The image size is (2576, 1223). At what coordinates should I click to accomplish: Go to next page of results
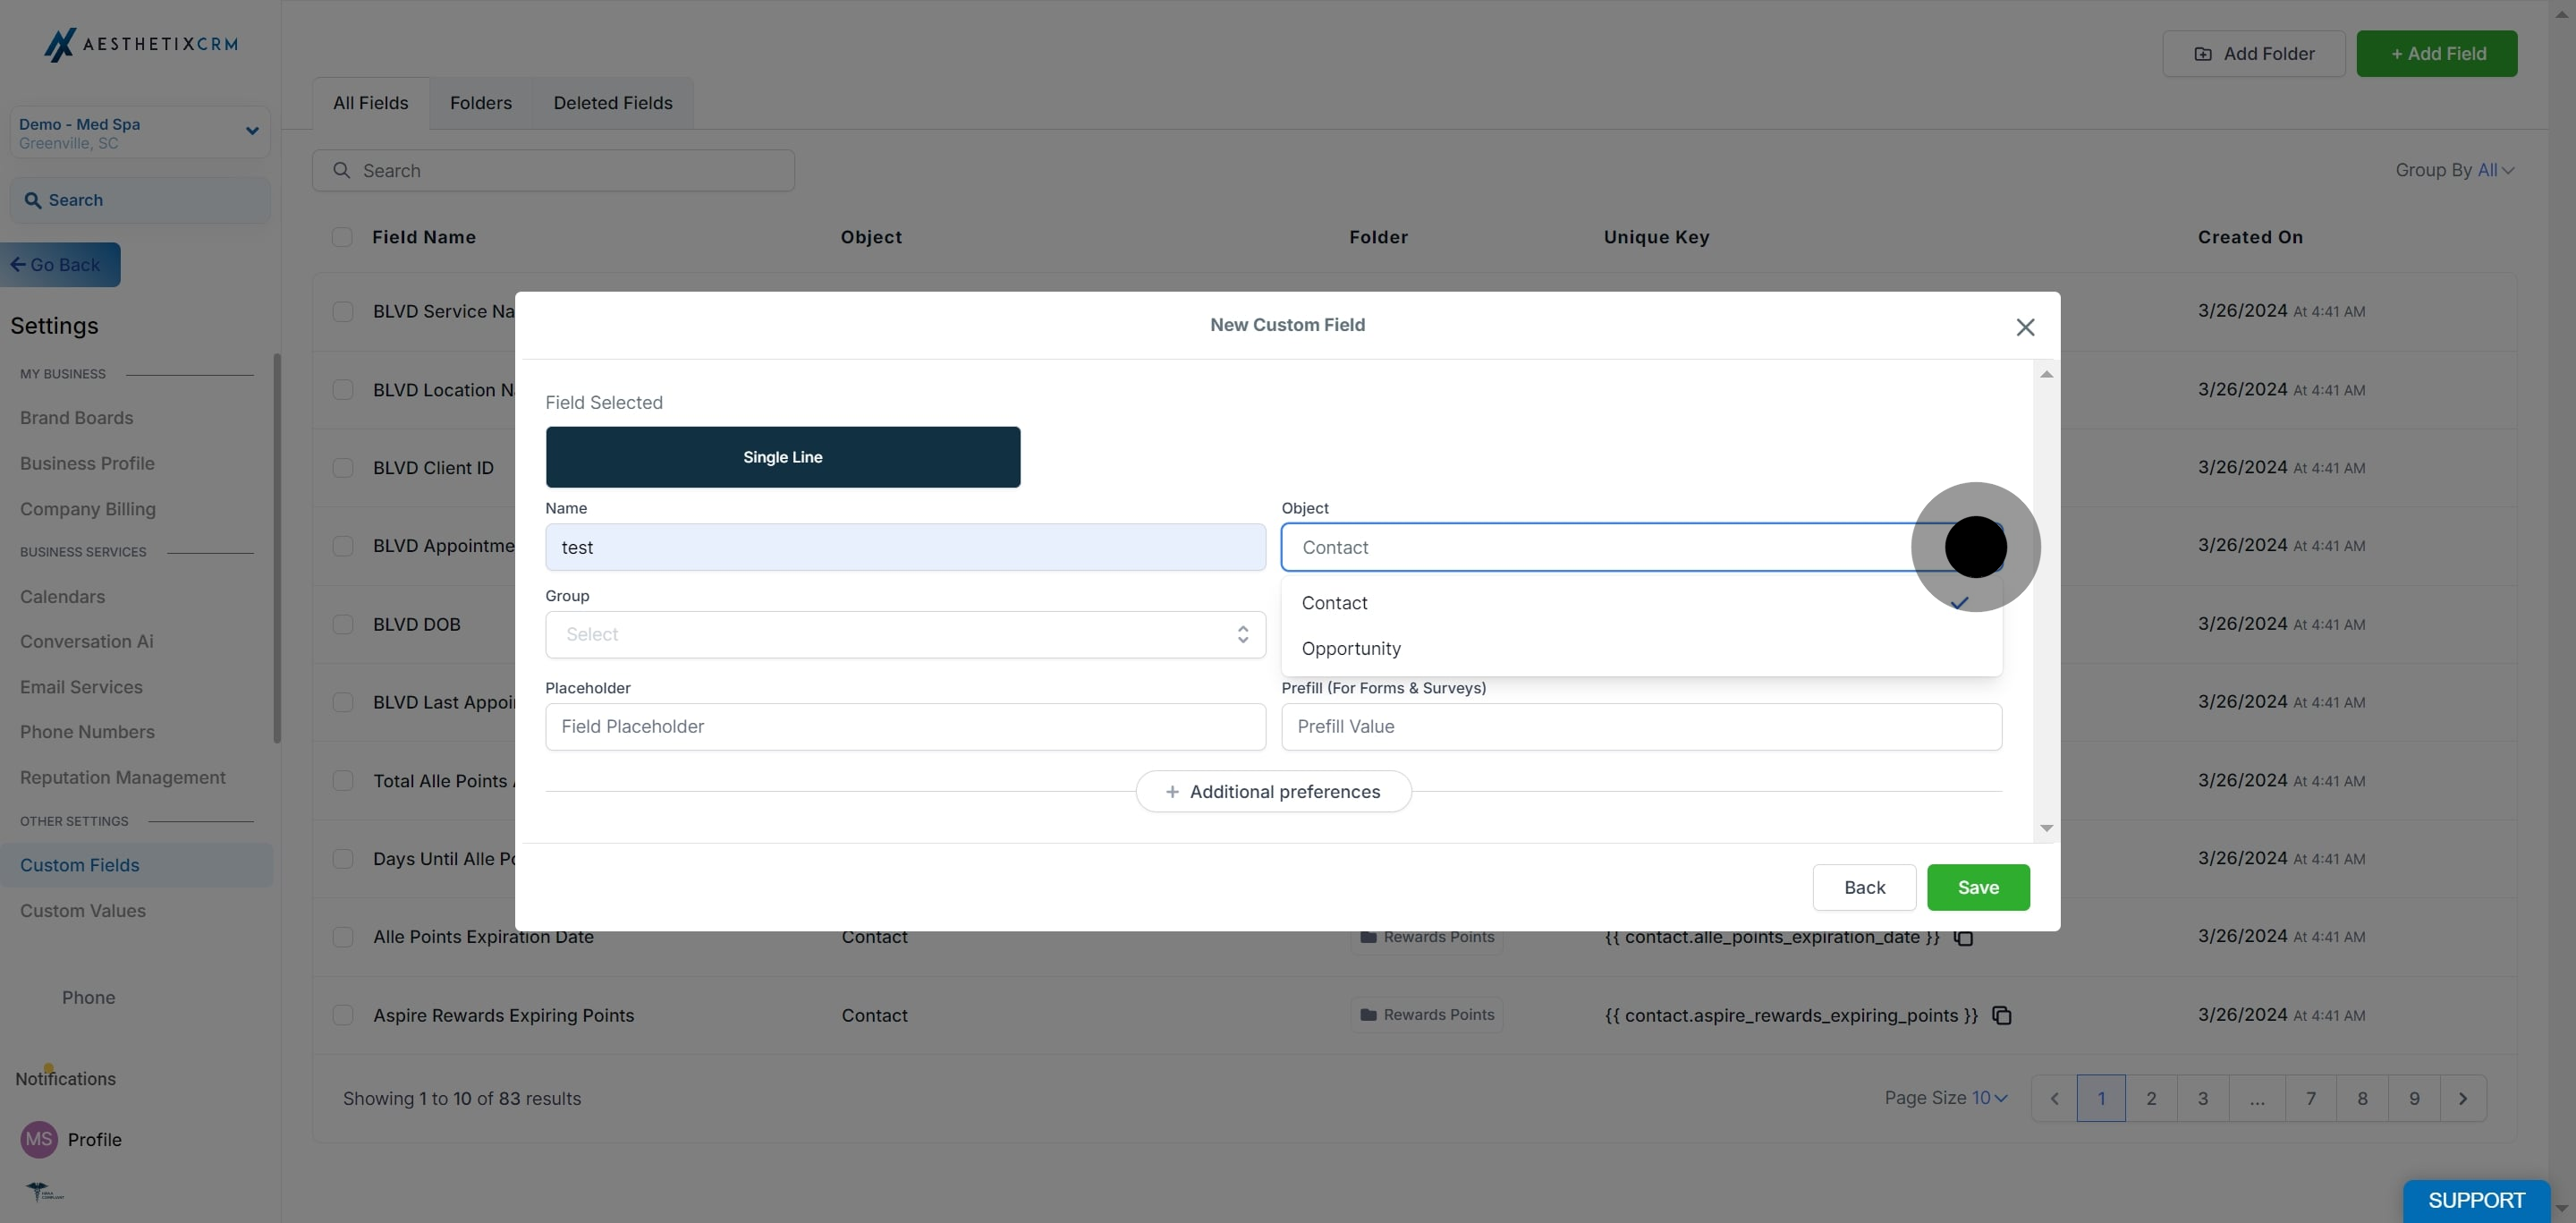point(2462,1098)
